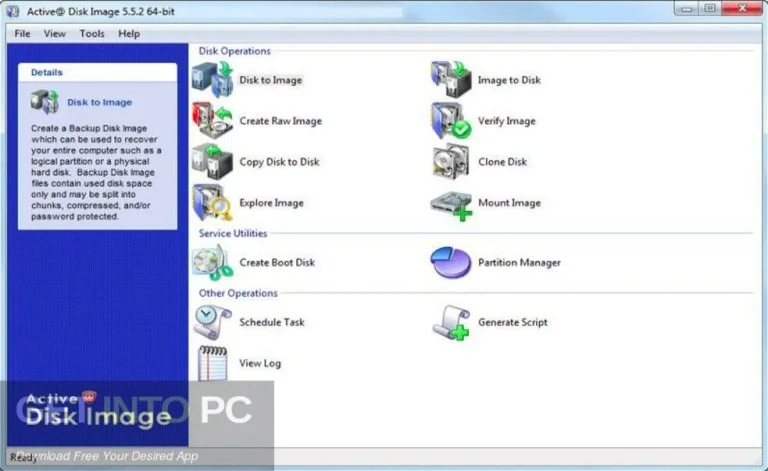This screenshot has width=768, height=471.
Task: Click the Create Raw Image icon
Action: pos(213,120)
